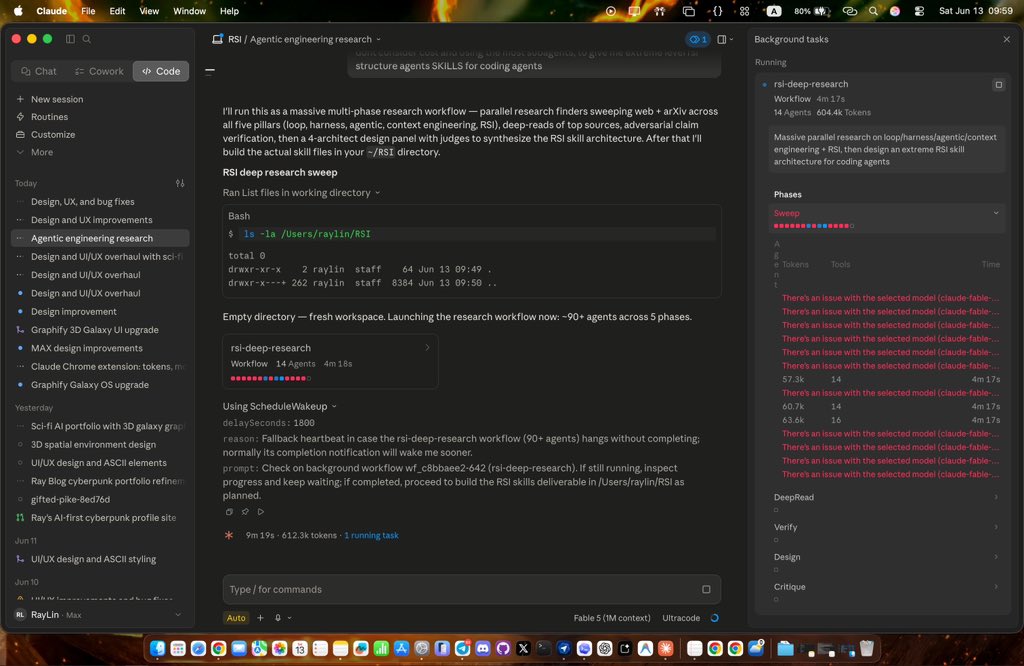
Task: Open the Help menu
Action: (229, 11)
